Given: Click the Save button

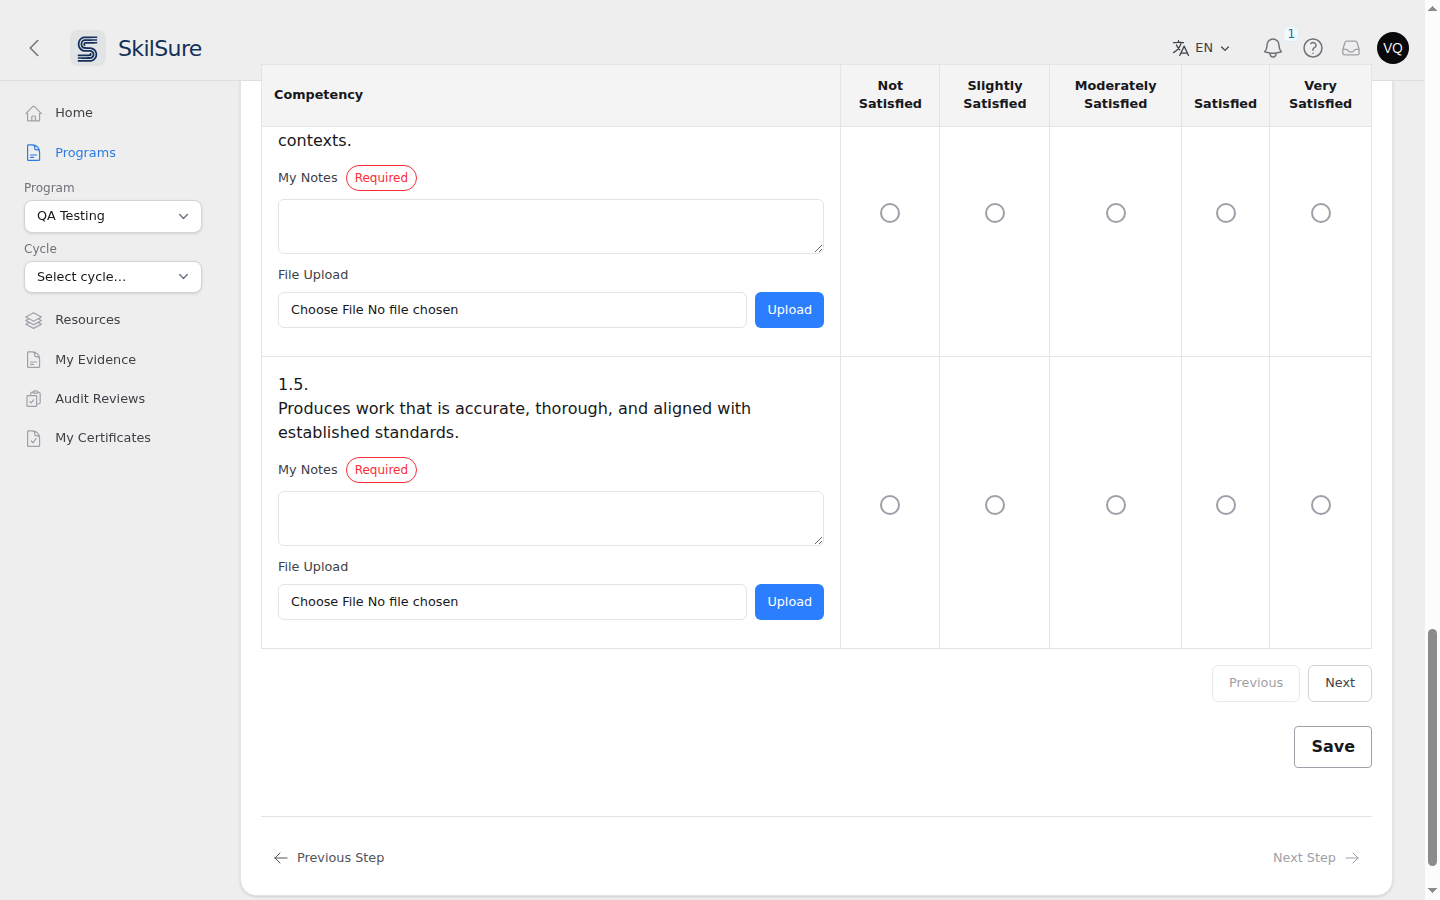Looking at the screenshot, I should [x=1333, y=747].
